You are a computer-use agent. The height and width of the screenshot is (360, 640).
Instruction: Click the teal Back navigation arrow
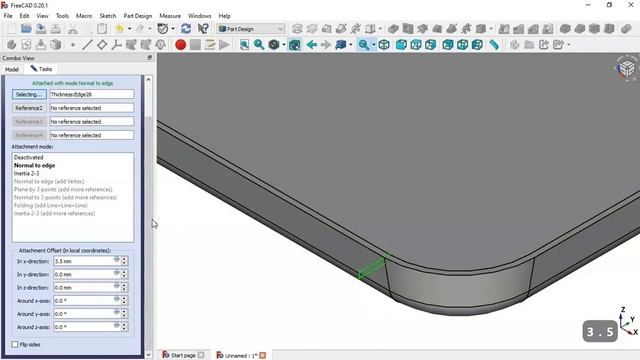click(311, 44)
